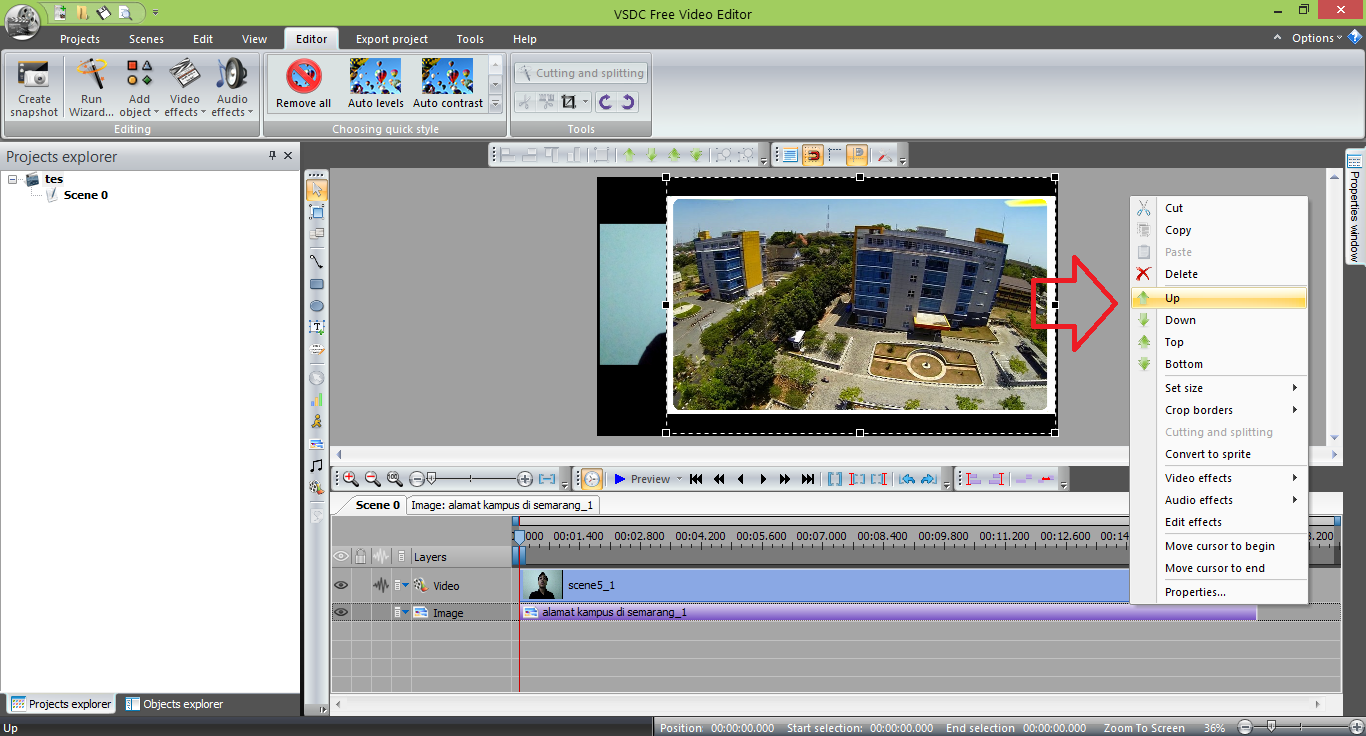Select the 'Image: alamat kampus di semarang_1' tab
The height and width of the screenshot is (736, 1366).
[x=503, y=505]
